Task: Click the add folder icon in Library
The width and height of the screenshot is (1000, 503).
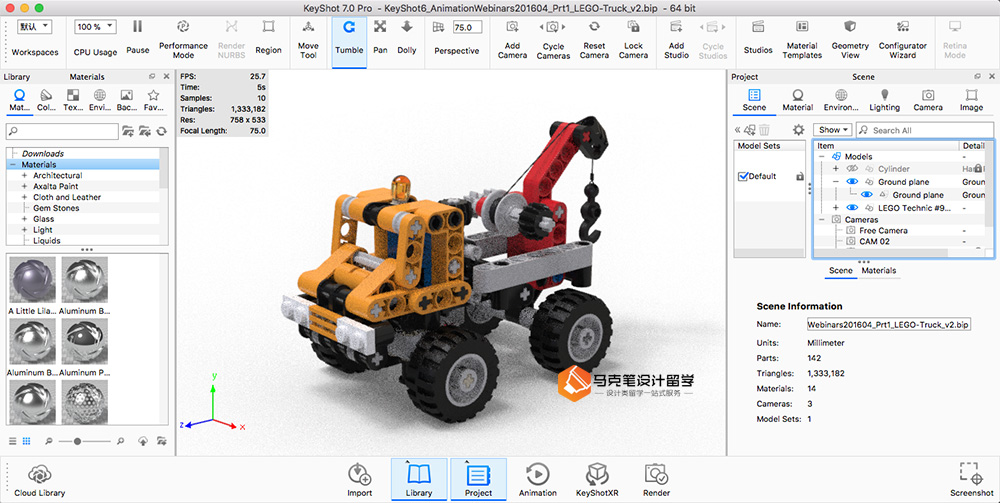Action: tap(128, 131)
